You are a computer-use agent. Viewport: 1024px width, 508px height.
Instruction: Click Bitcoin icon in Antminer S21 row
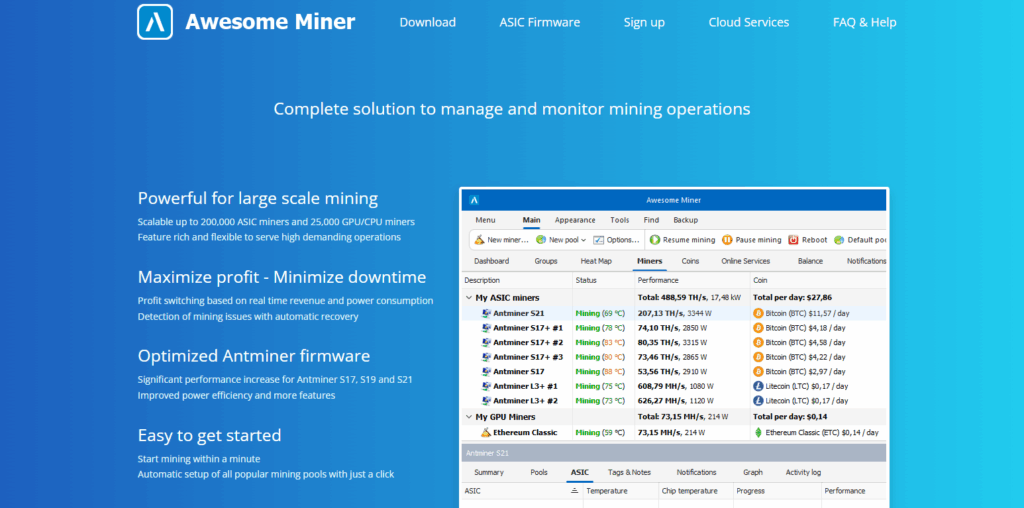[x=758, y=313]
